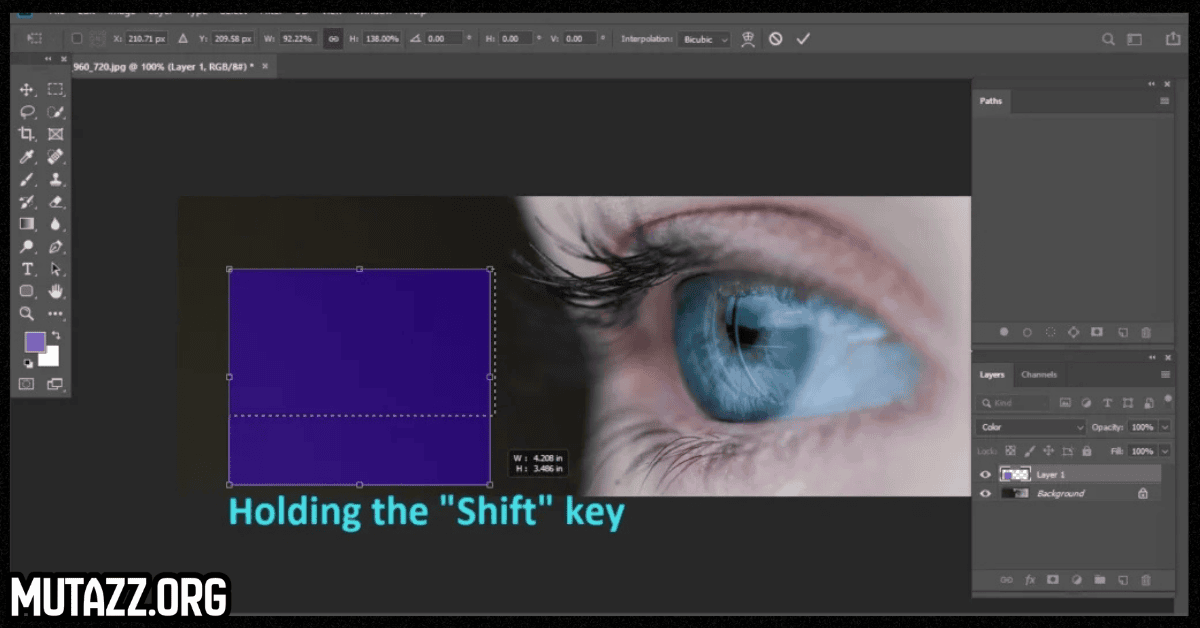Viewport: 1200px width, 628px height.
Task: Click the delete layer trash icon
Action: coord(1146,580)
